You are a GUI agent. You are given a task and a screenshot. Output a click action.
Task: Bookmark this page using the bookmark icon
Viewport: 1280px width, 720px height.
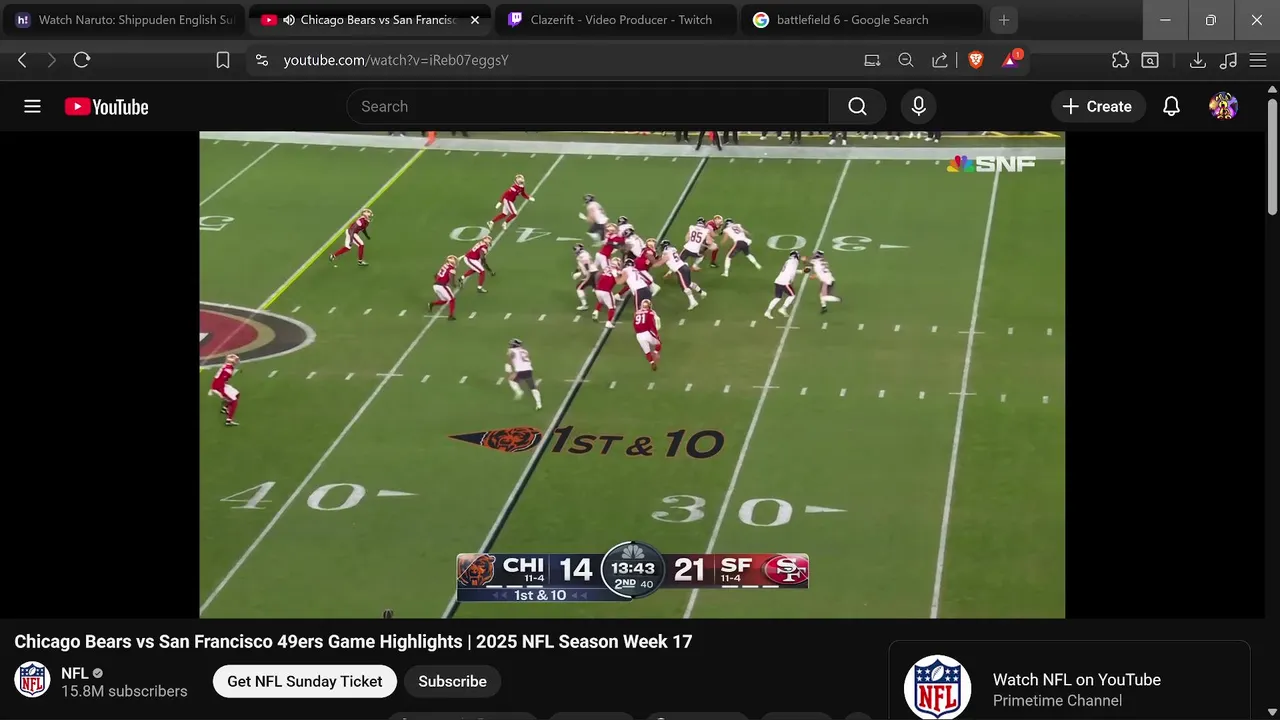[x=223, y=60]
